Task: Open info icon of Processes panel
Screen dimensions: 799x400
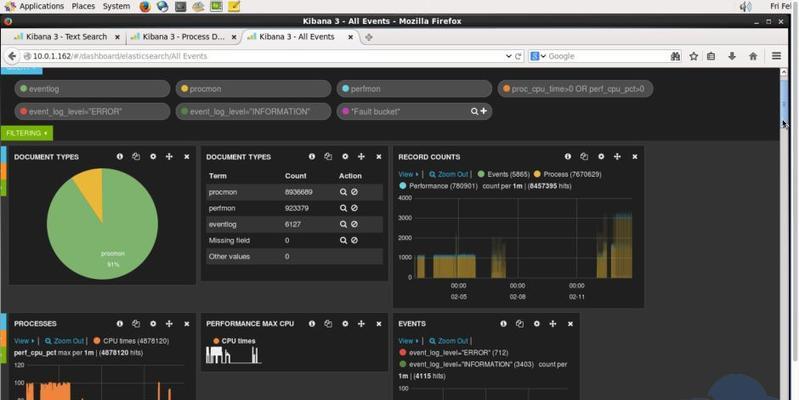Action: [120, 324]
